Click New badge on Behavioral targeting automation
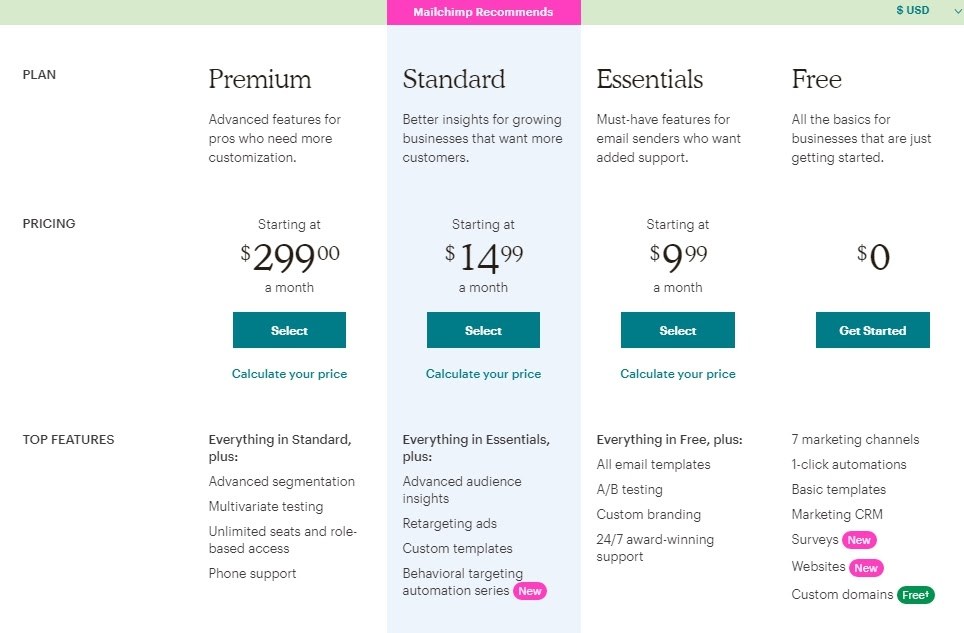Screen dimensions: 964x633 coord(529,591)
